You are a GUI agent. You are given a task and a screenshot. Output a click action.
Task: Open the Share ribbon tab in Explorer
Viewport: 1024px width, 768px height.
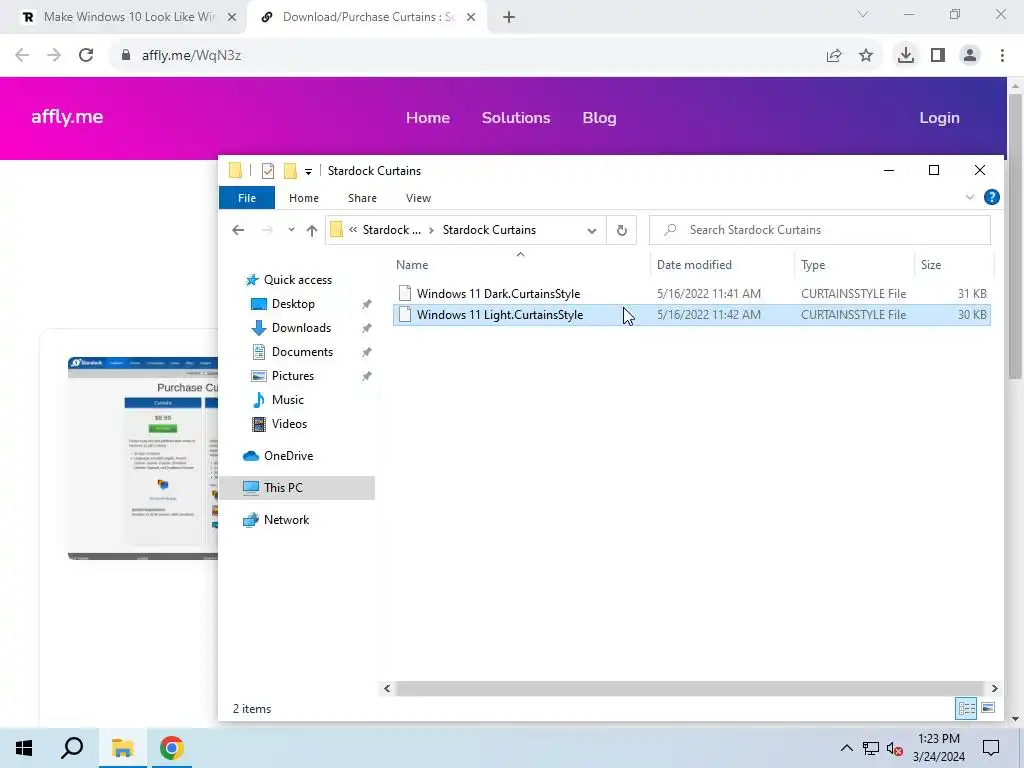click(x=362, y=198)
